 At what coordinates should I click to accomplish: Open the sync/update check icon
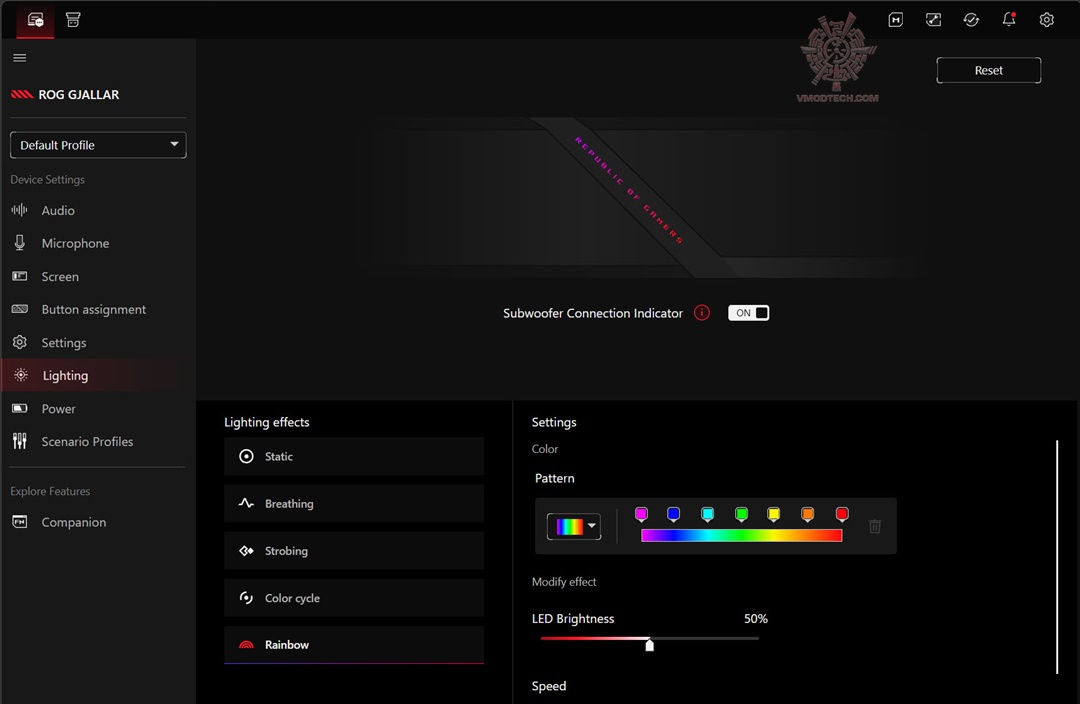coord(971,20)
